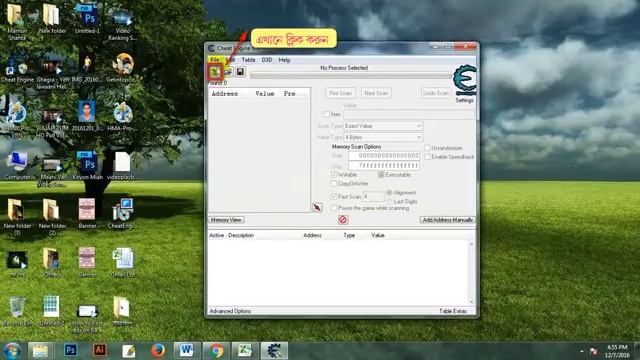Select the HMA-Pro desktop icon
This screenshot has height=360, width=640.
[123, 117]
